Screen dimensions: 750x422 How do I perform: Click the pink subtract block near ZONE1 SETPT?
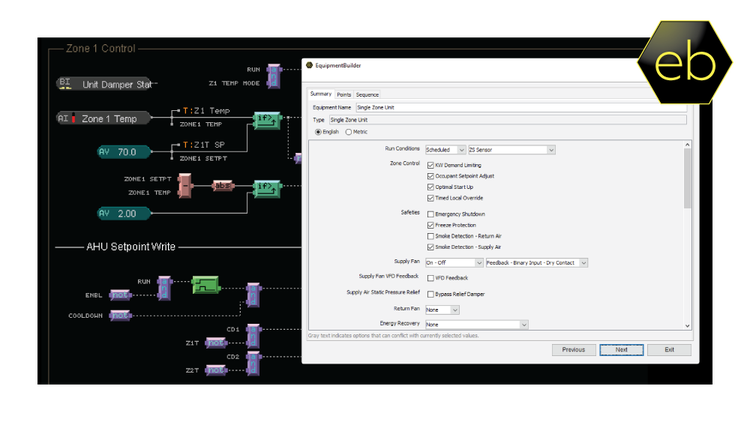coord(185,186)
